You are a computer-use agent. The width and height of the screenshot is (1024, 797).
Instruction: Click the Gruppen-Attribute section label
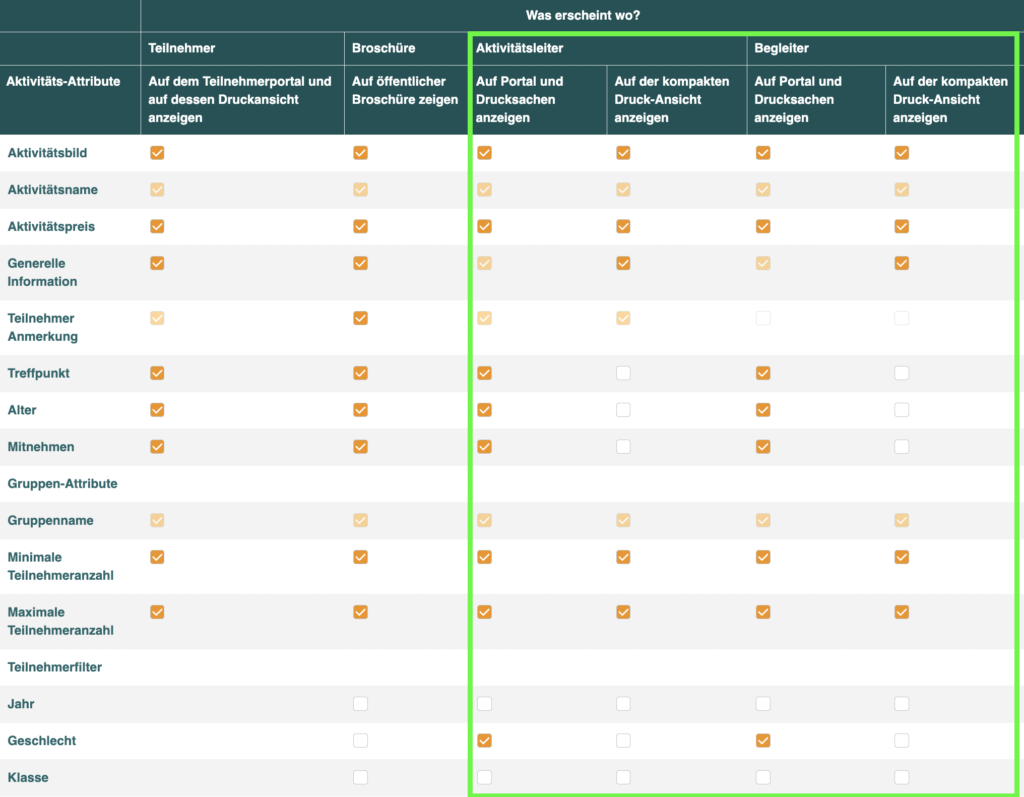63,484
